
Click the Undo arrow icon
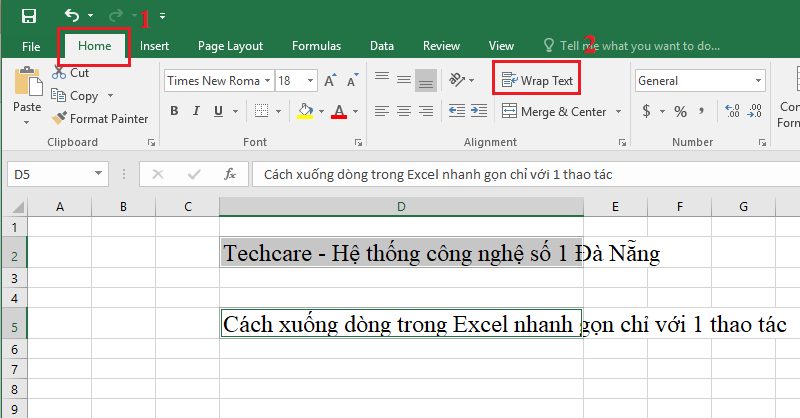[72, 15]
